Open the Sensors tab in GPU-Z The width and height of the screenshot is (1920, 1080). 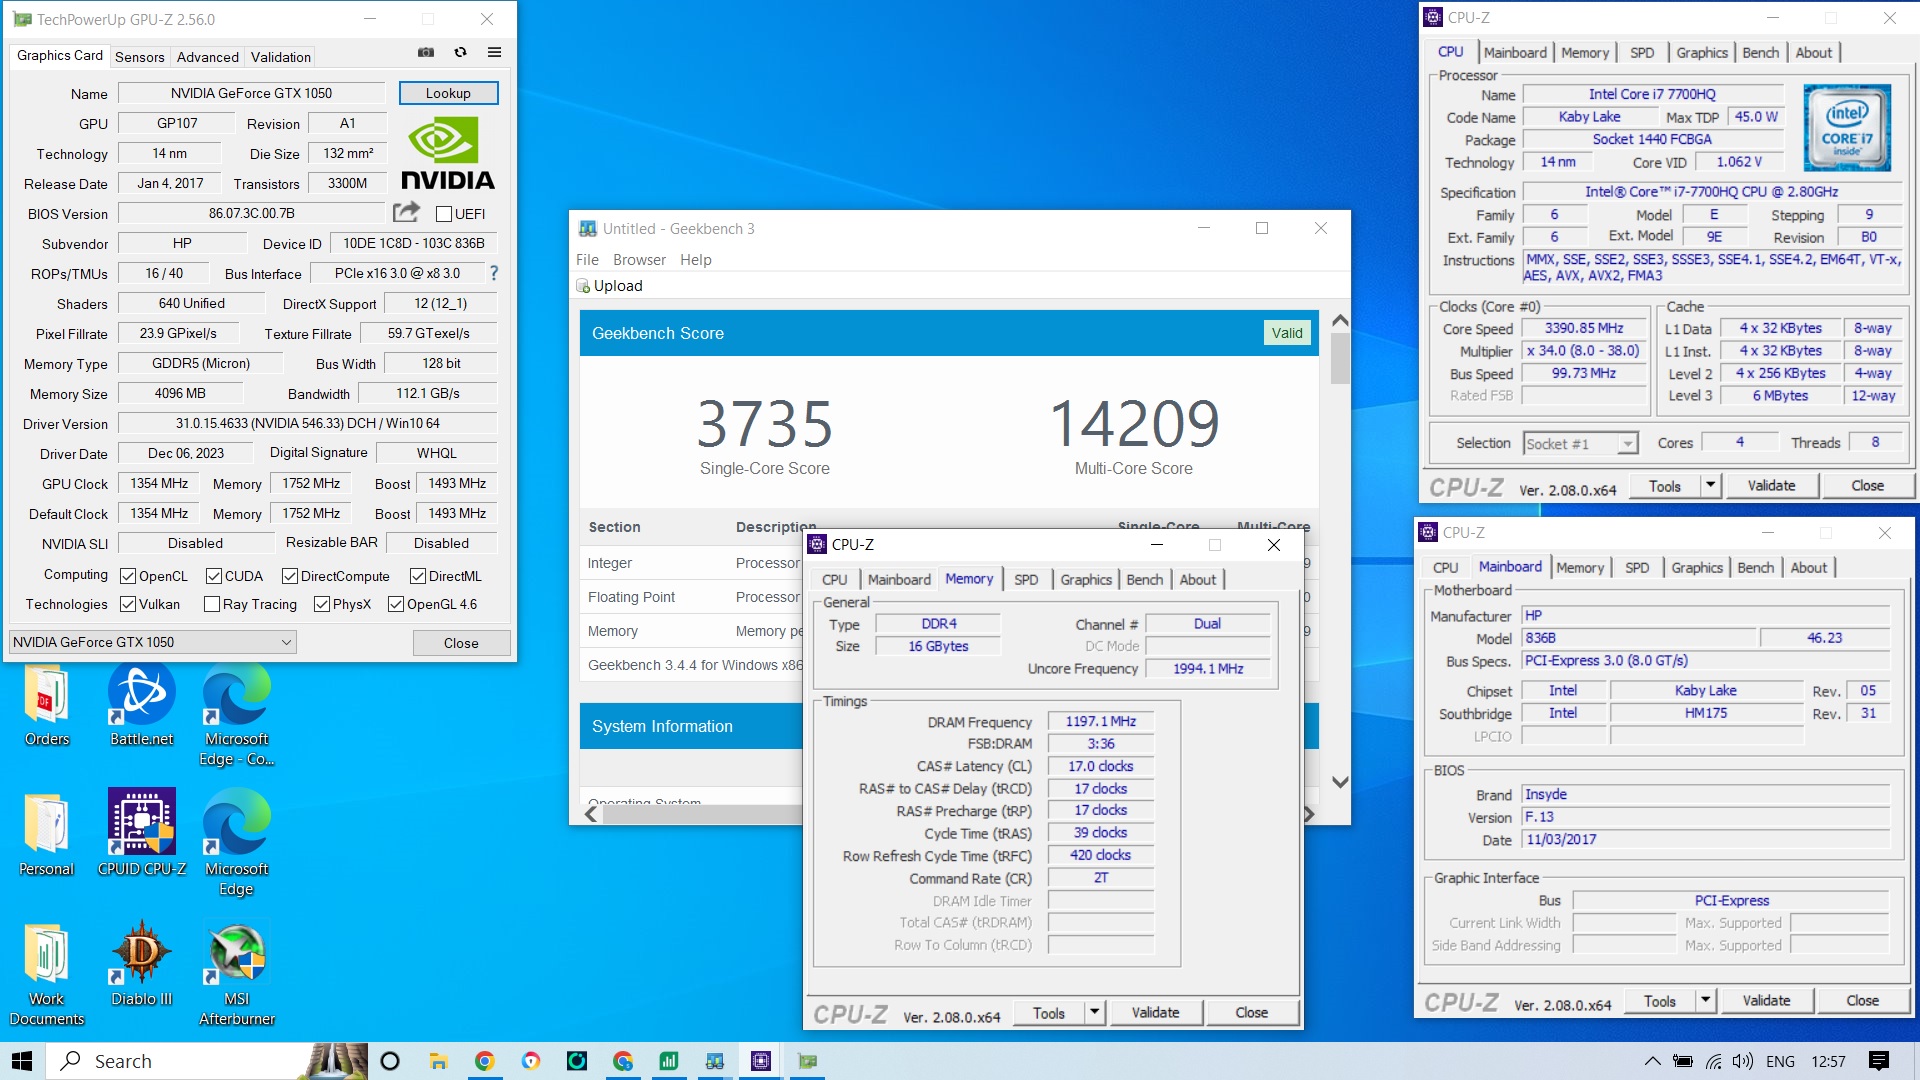[x=139, y=57]
